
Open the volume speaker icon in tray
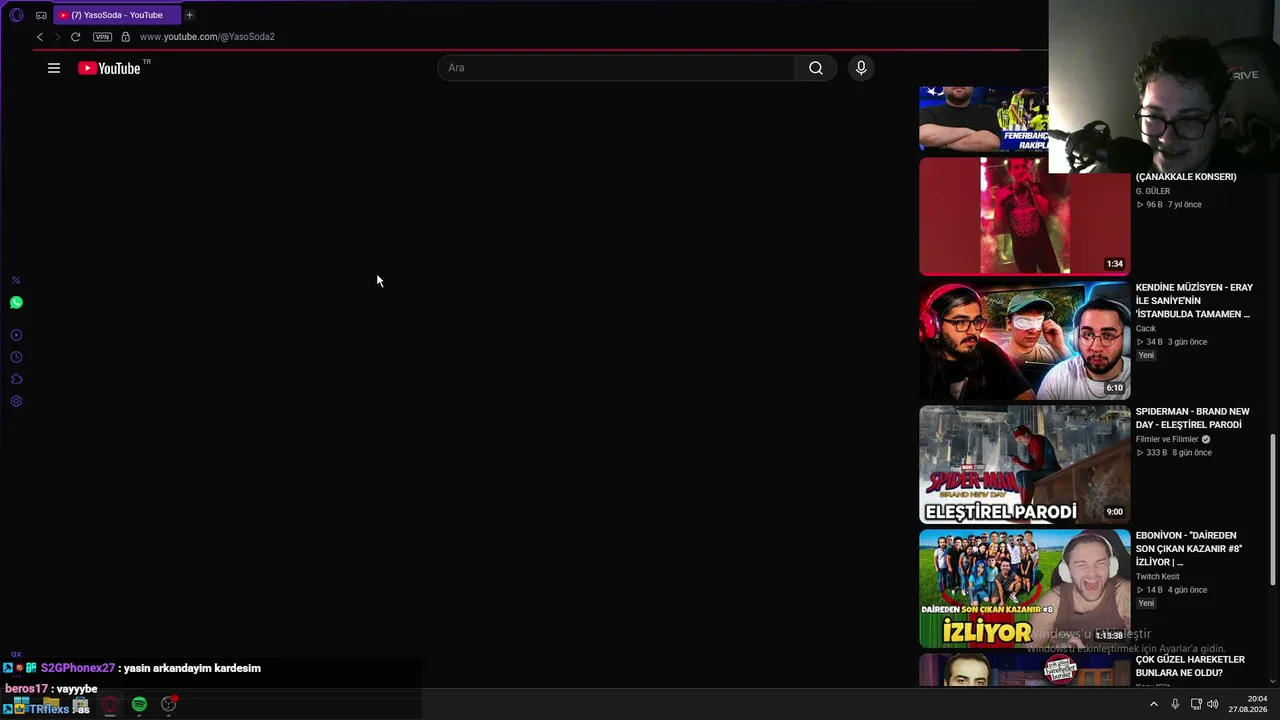coord(1213,704)
